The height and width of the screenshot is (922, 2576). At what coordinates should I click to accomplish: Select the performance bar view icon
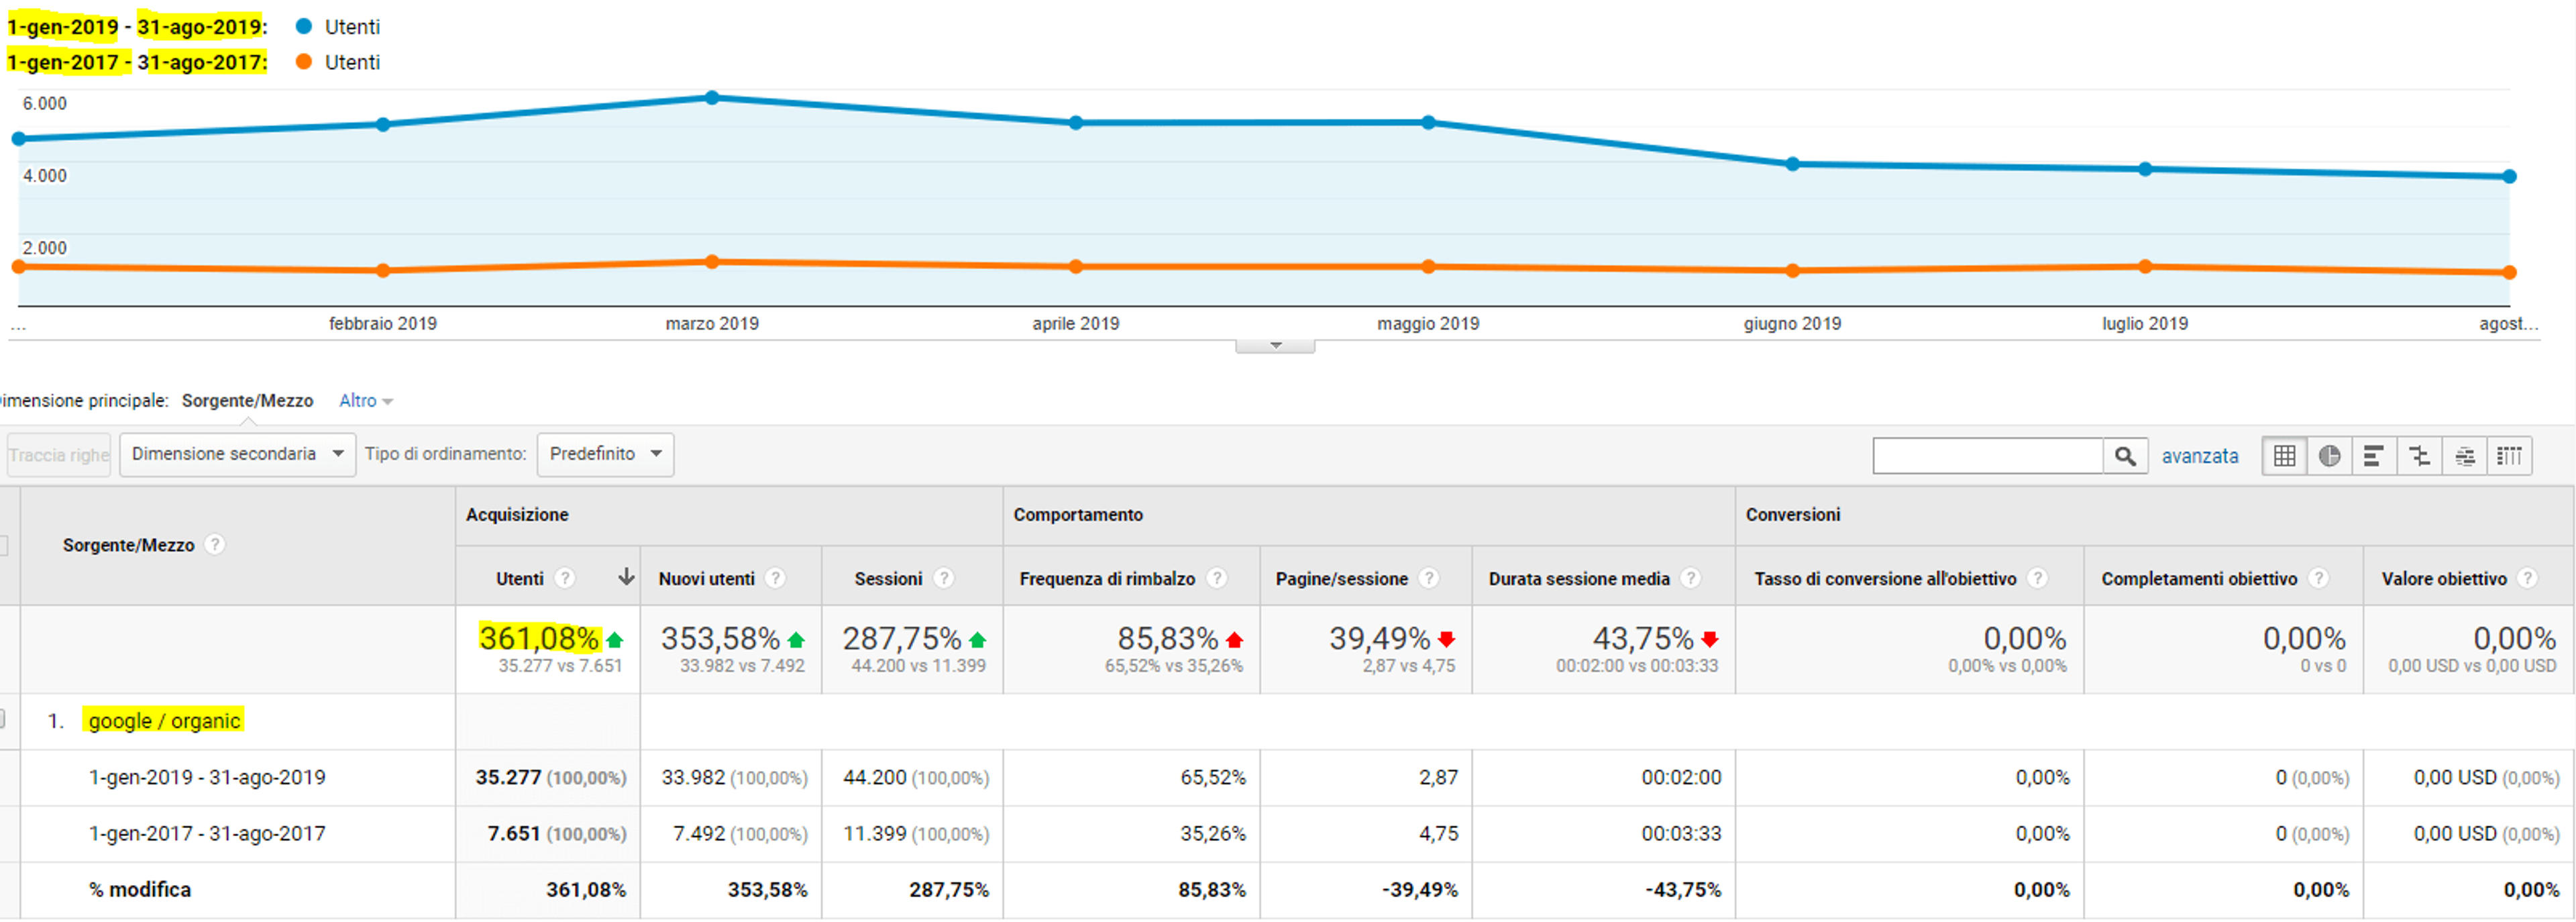click(2374, 456)
